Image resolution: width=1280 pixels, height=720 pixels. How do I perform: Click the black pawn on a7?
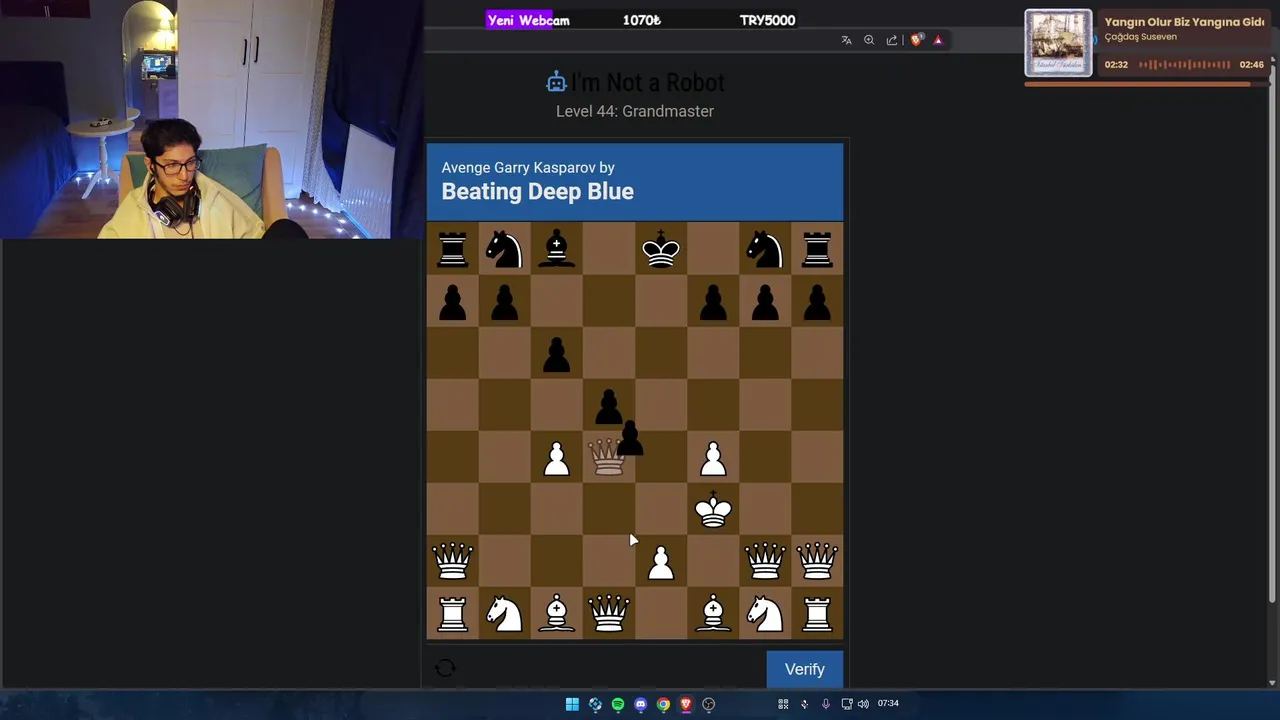pos(452,303)
